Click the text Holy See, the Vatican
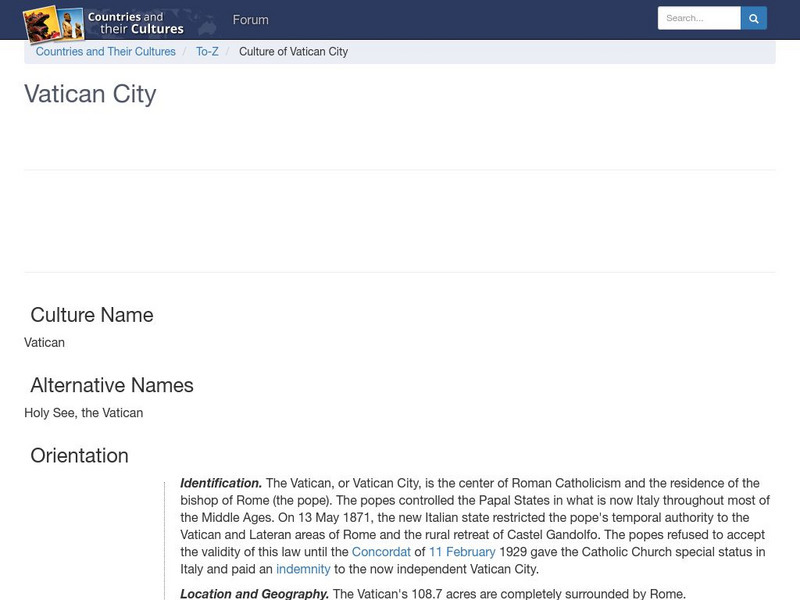Screen dimensions: 800x600 tap(84, 413)
